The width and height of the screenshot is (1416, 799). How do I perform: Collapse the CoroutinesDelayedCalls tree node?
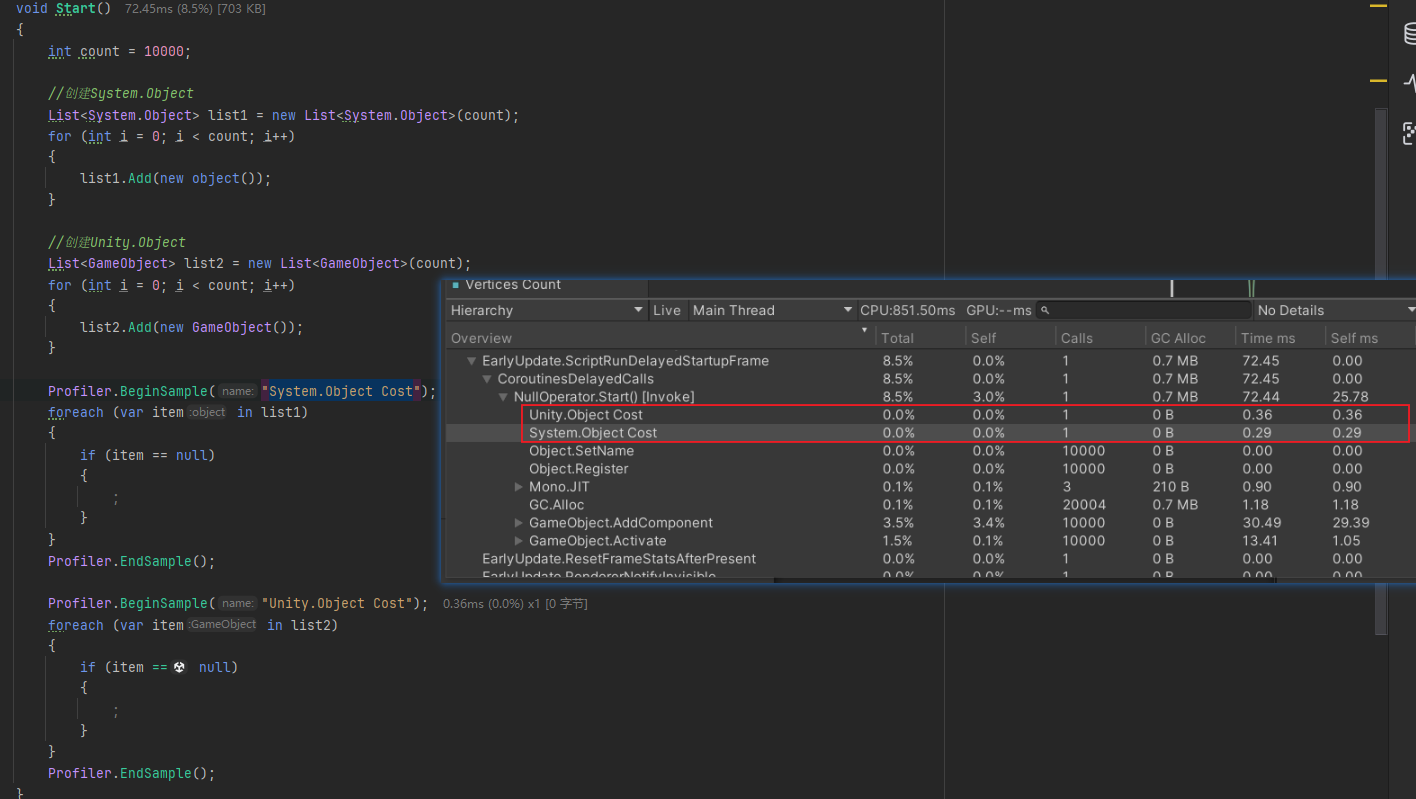487,379
